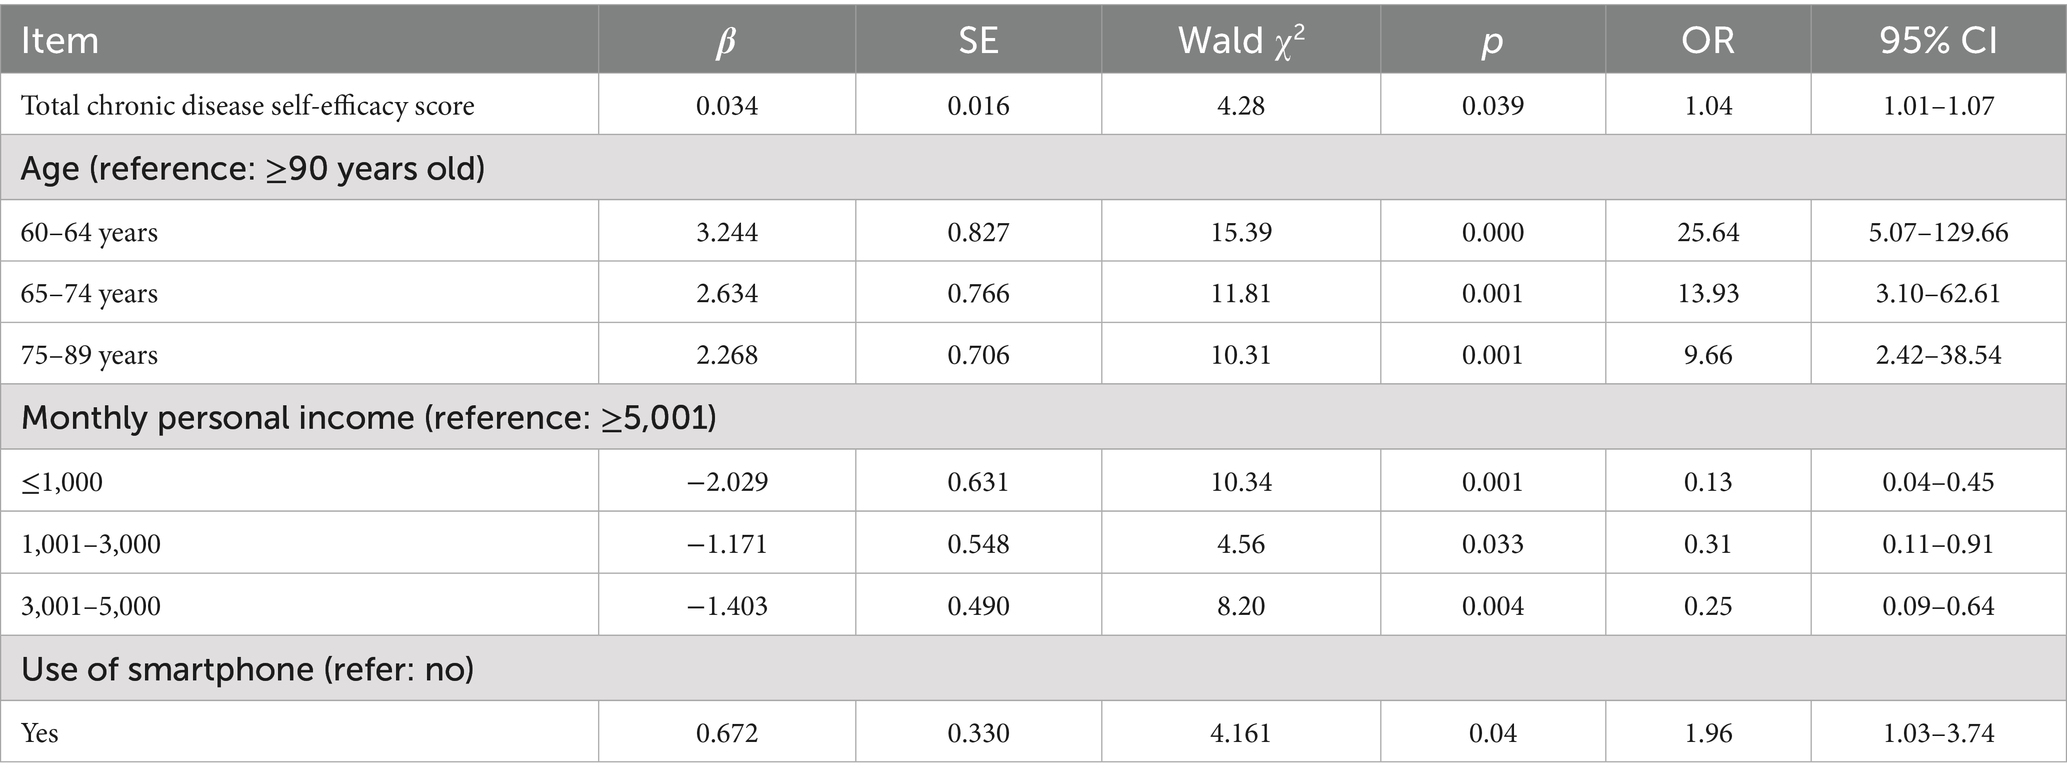This screenshot has width=2067, height=780.
Task: Select the 3,001–5,000 income row label
Action: (x=91, y=606)
